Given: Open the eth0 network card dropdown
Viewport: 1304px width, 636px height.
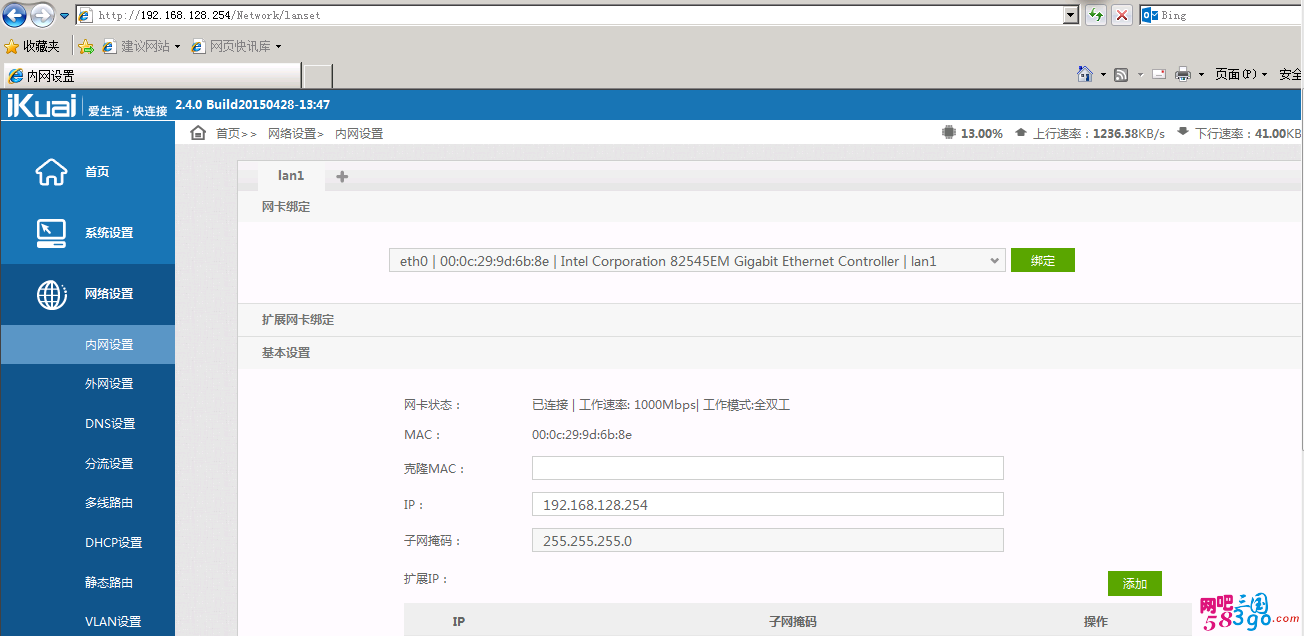Looking at the screenshot, I should (x=696, y=261).
